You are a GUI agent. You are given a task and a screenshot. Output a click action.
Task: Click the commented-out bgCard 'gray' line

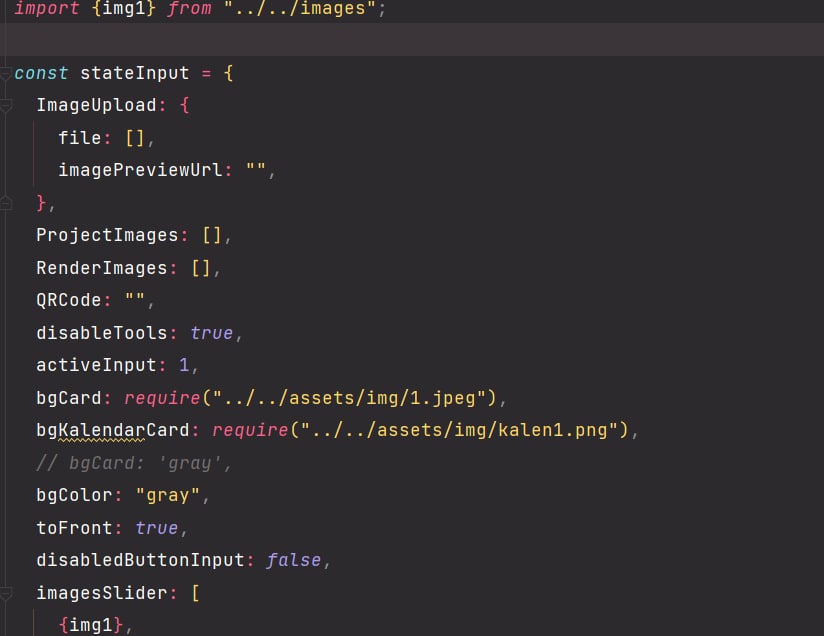tap(133, 464)
